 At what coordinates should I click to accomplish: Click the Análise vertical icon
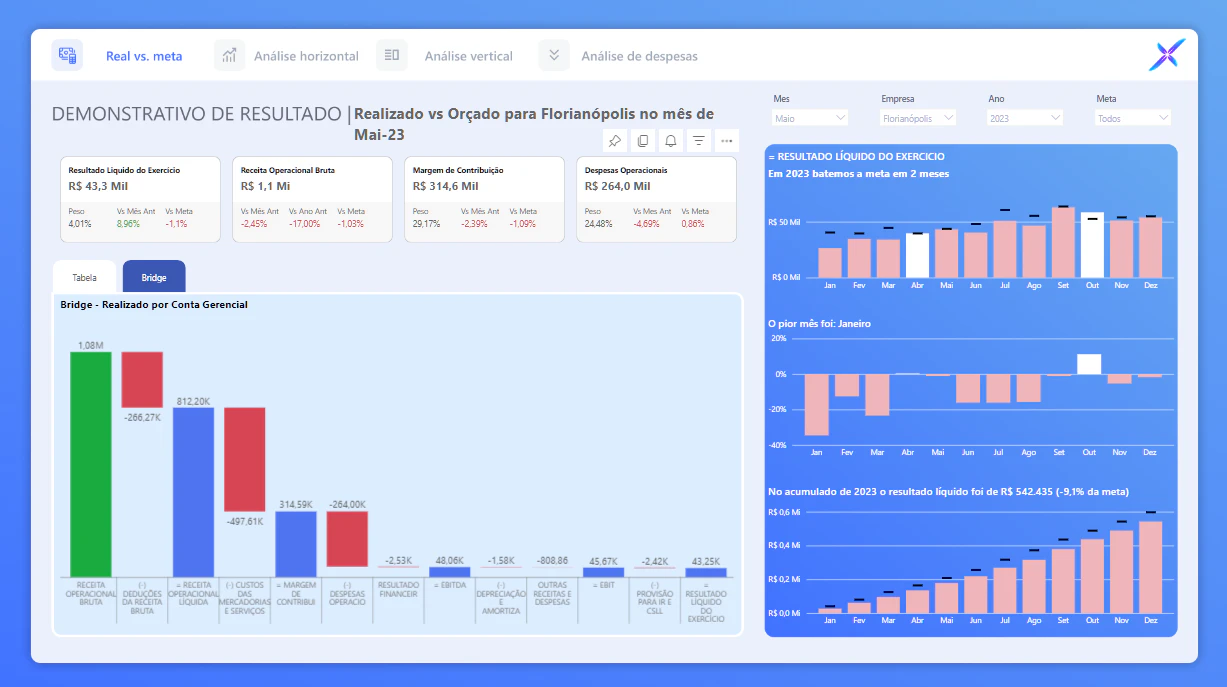[392, 55]
